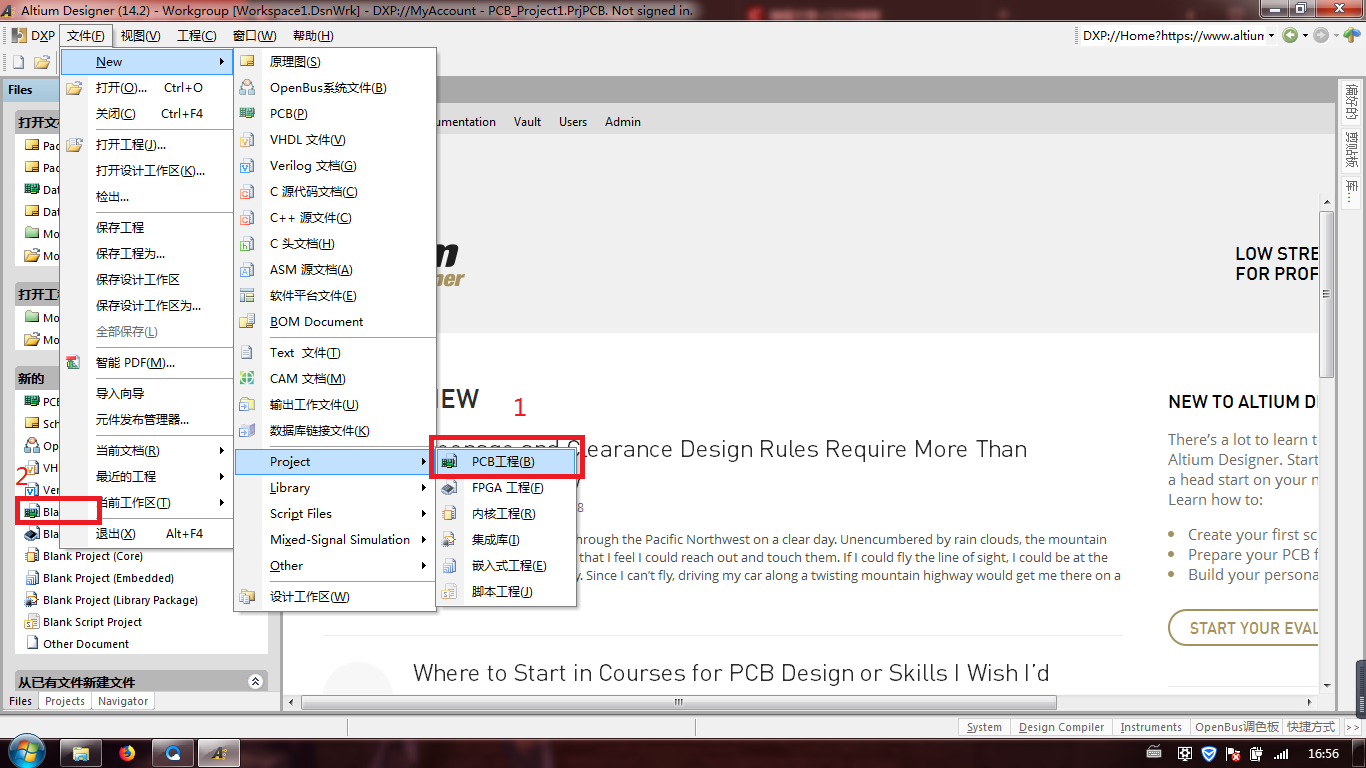Open Firefox from the taskbar
The width and height of the screenshot is (1366, 768).
click(x=127, y=752)
